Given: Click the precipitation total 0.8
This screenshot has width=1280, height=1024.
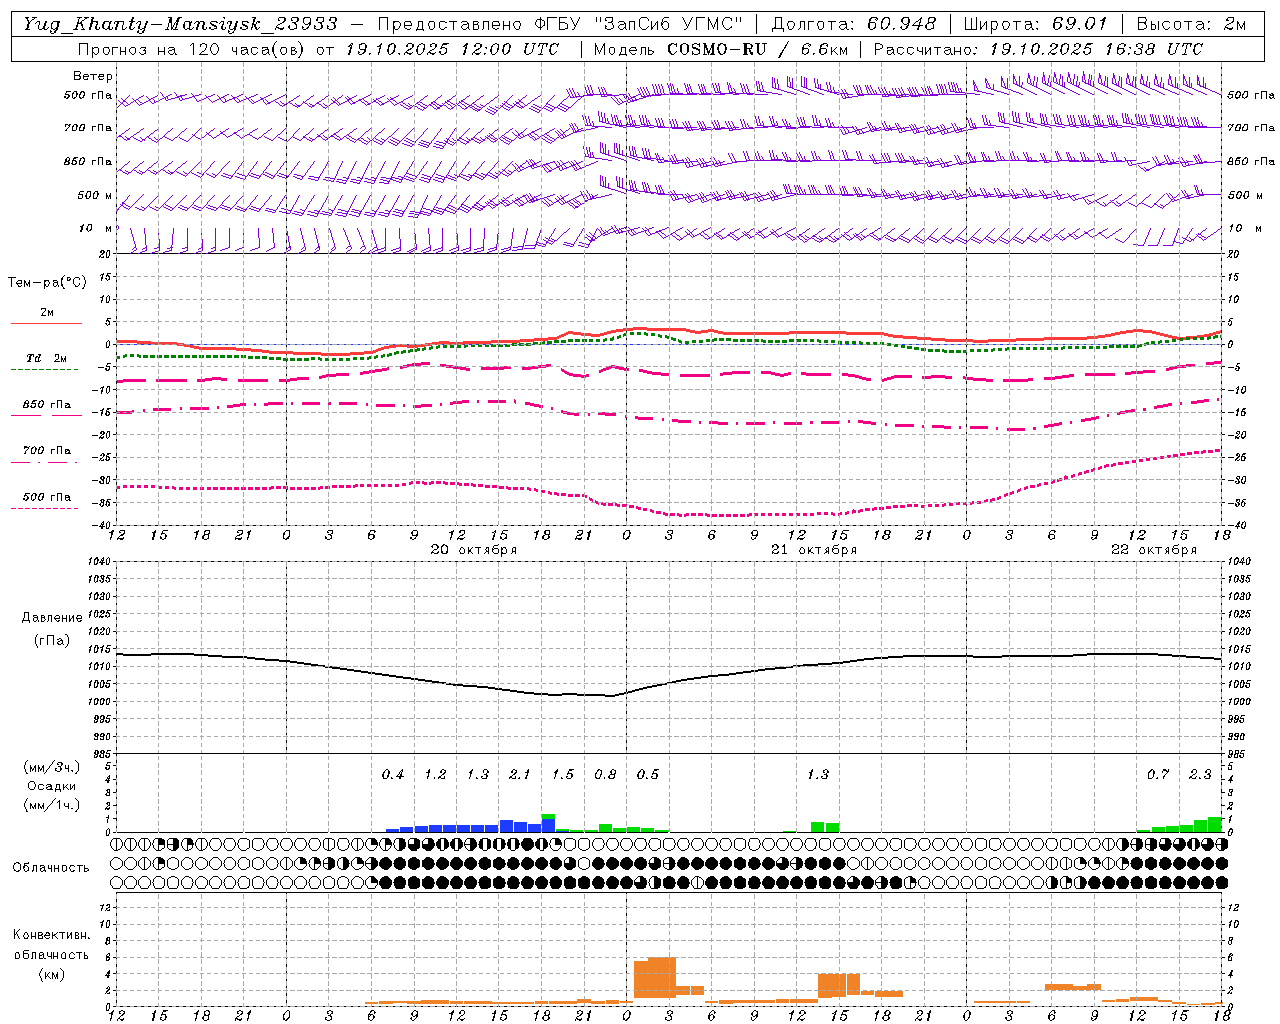Looking at the screenshot, I should pyautogui.click(x=605, y=774).
